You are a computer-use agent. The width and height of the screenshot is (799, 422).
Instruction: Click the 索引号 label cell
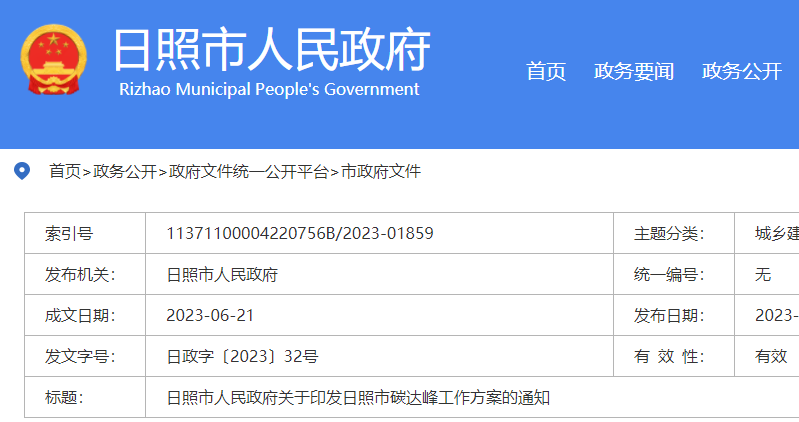click(69, 234)
